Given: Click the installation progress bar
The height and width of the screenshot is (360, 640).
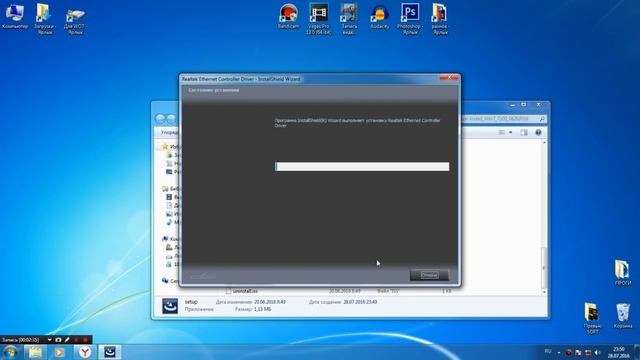Looking at the screenshot, I should pyautogui.click(x=362, y=167).
